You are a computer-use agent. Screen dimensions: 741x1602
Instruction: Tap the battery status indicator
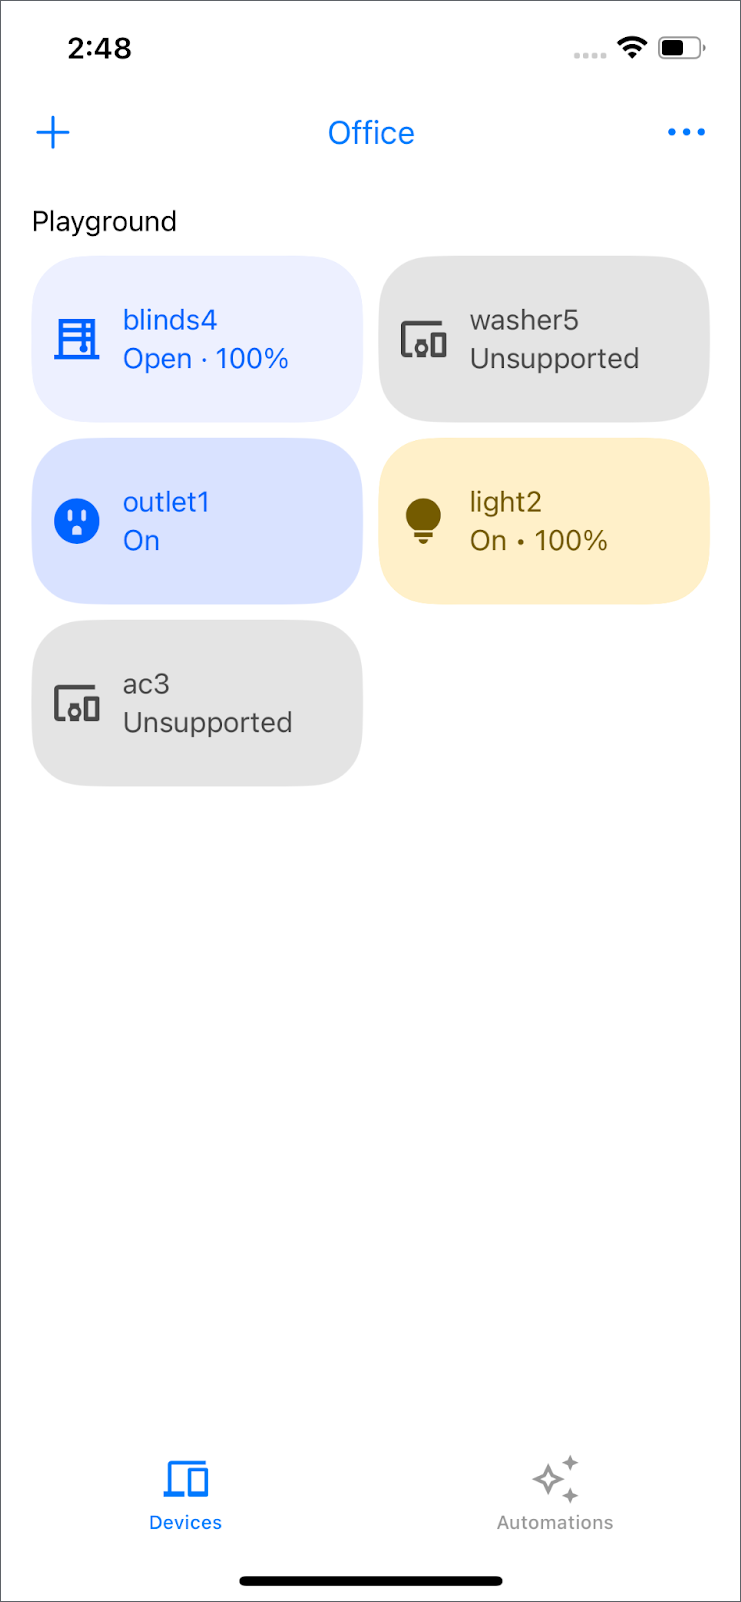[x=681, y=47]
